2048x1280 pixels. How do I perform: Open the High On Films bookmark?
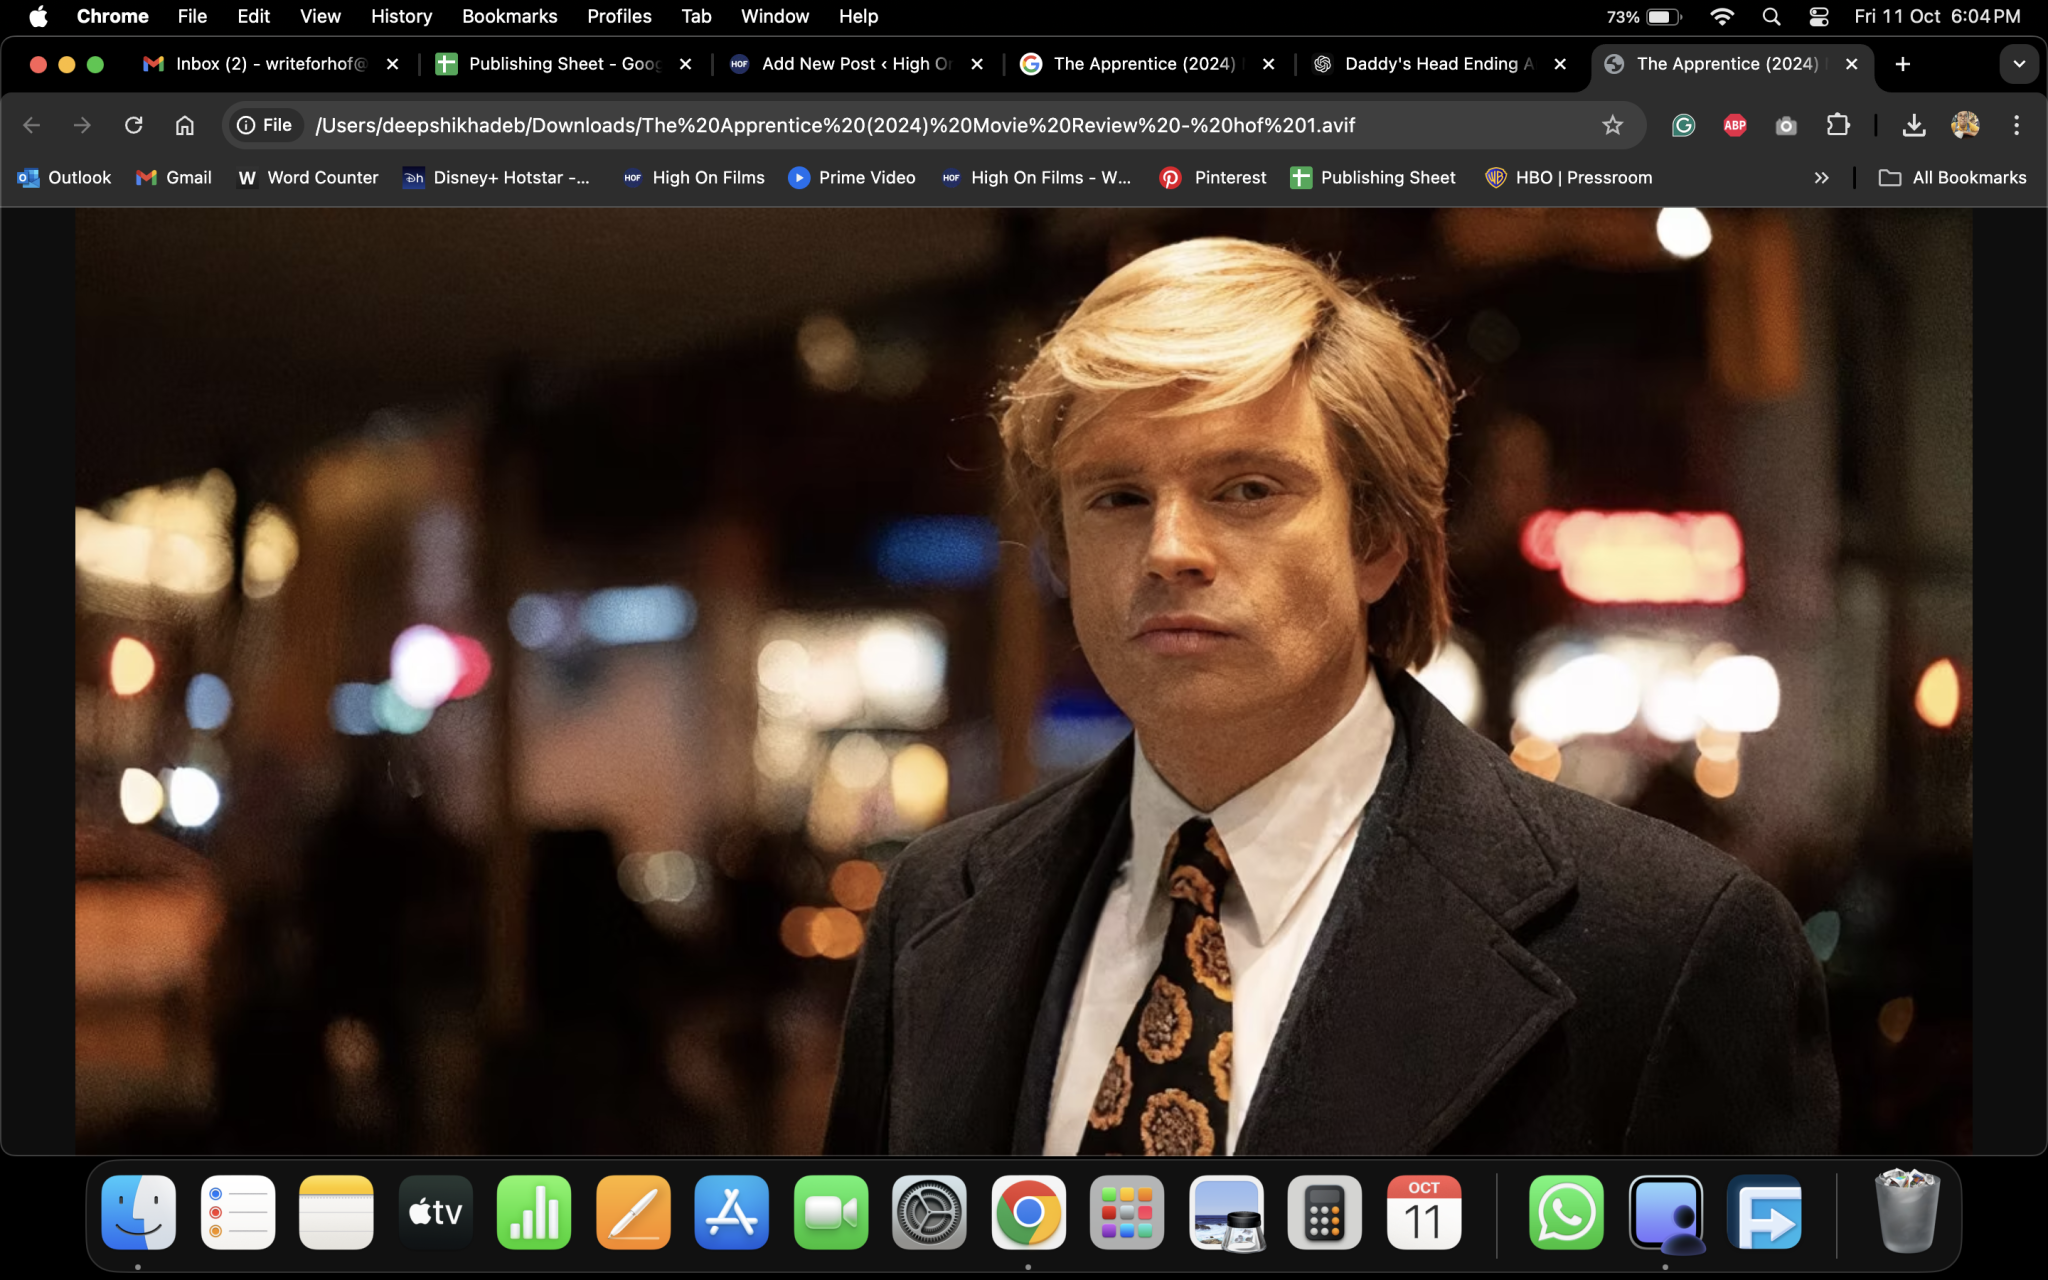694,178
